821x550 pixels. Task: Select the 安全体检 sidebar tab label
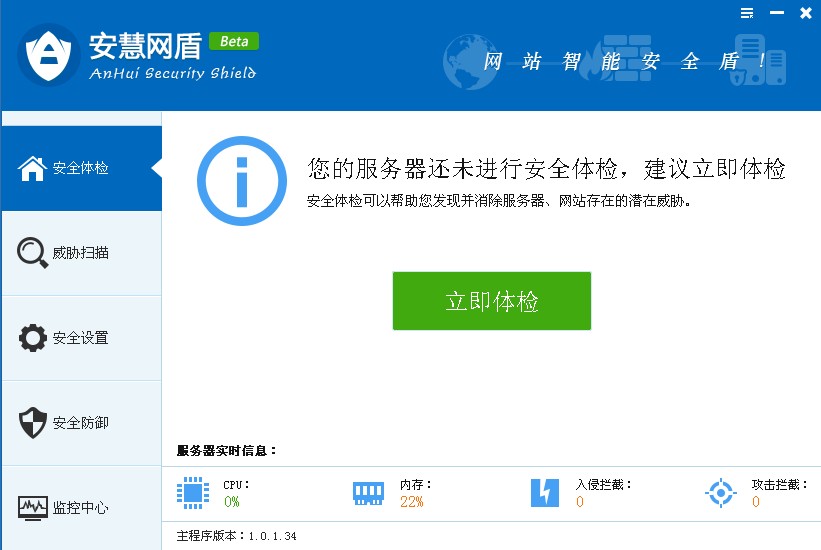tap(81, 168)
